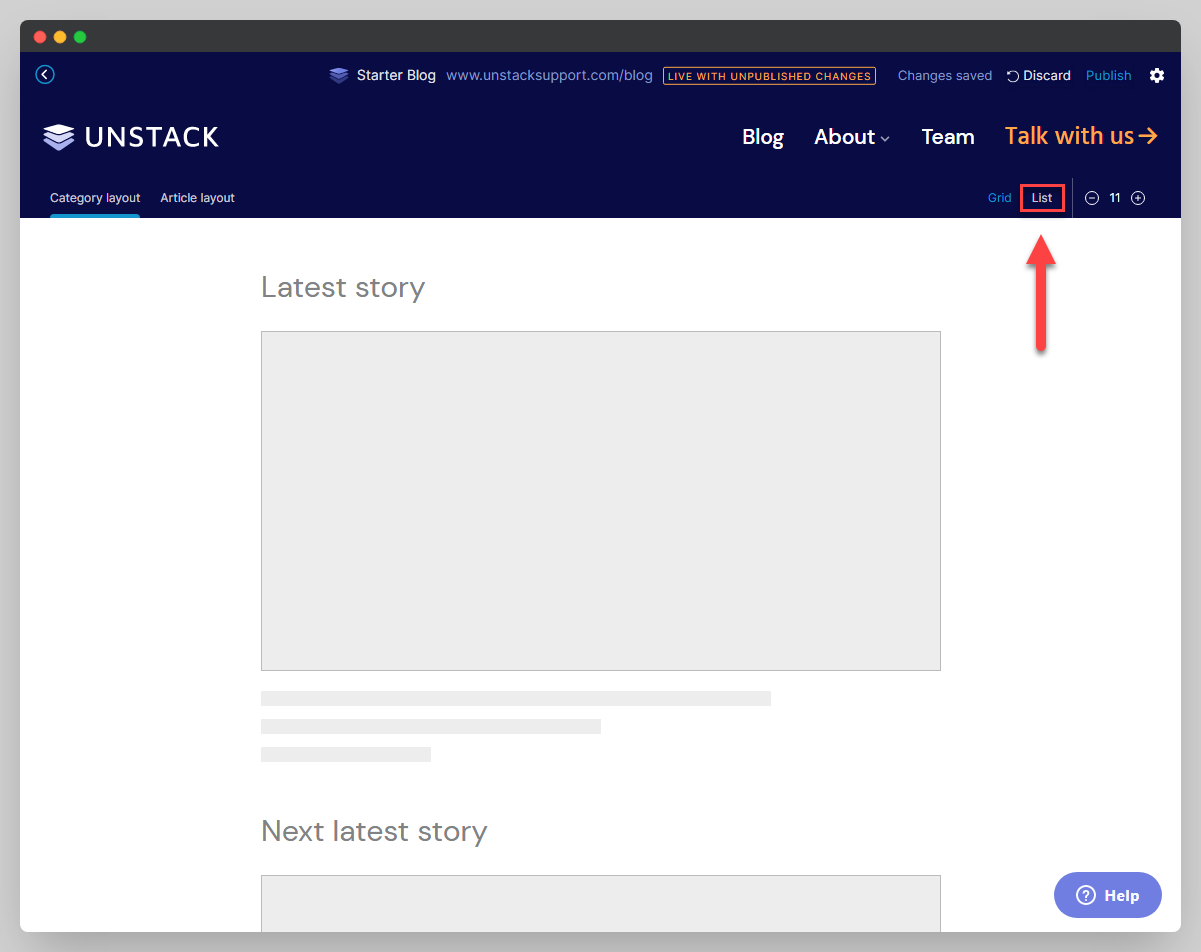Select the List view option
Screen dimensions: 1201x952
tap(1042, 198)
